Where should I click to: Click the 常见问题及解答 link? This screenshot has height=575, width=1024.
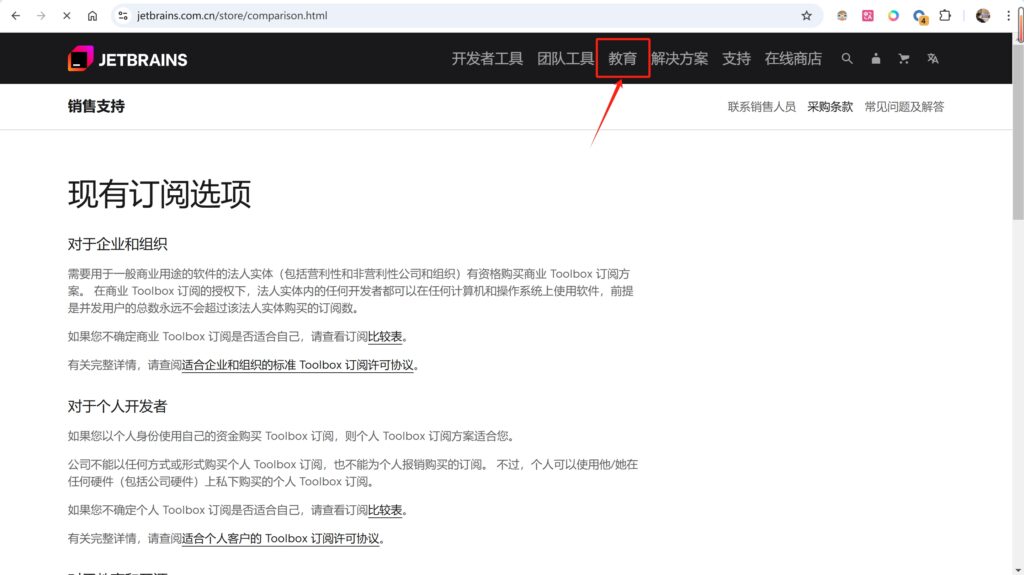click(904, 107)
